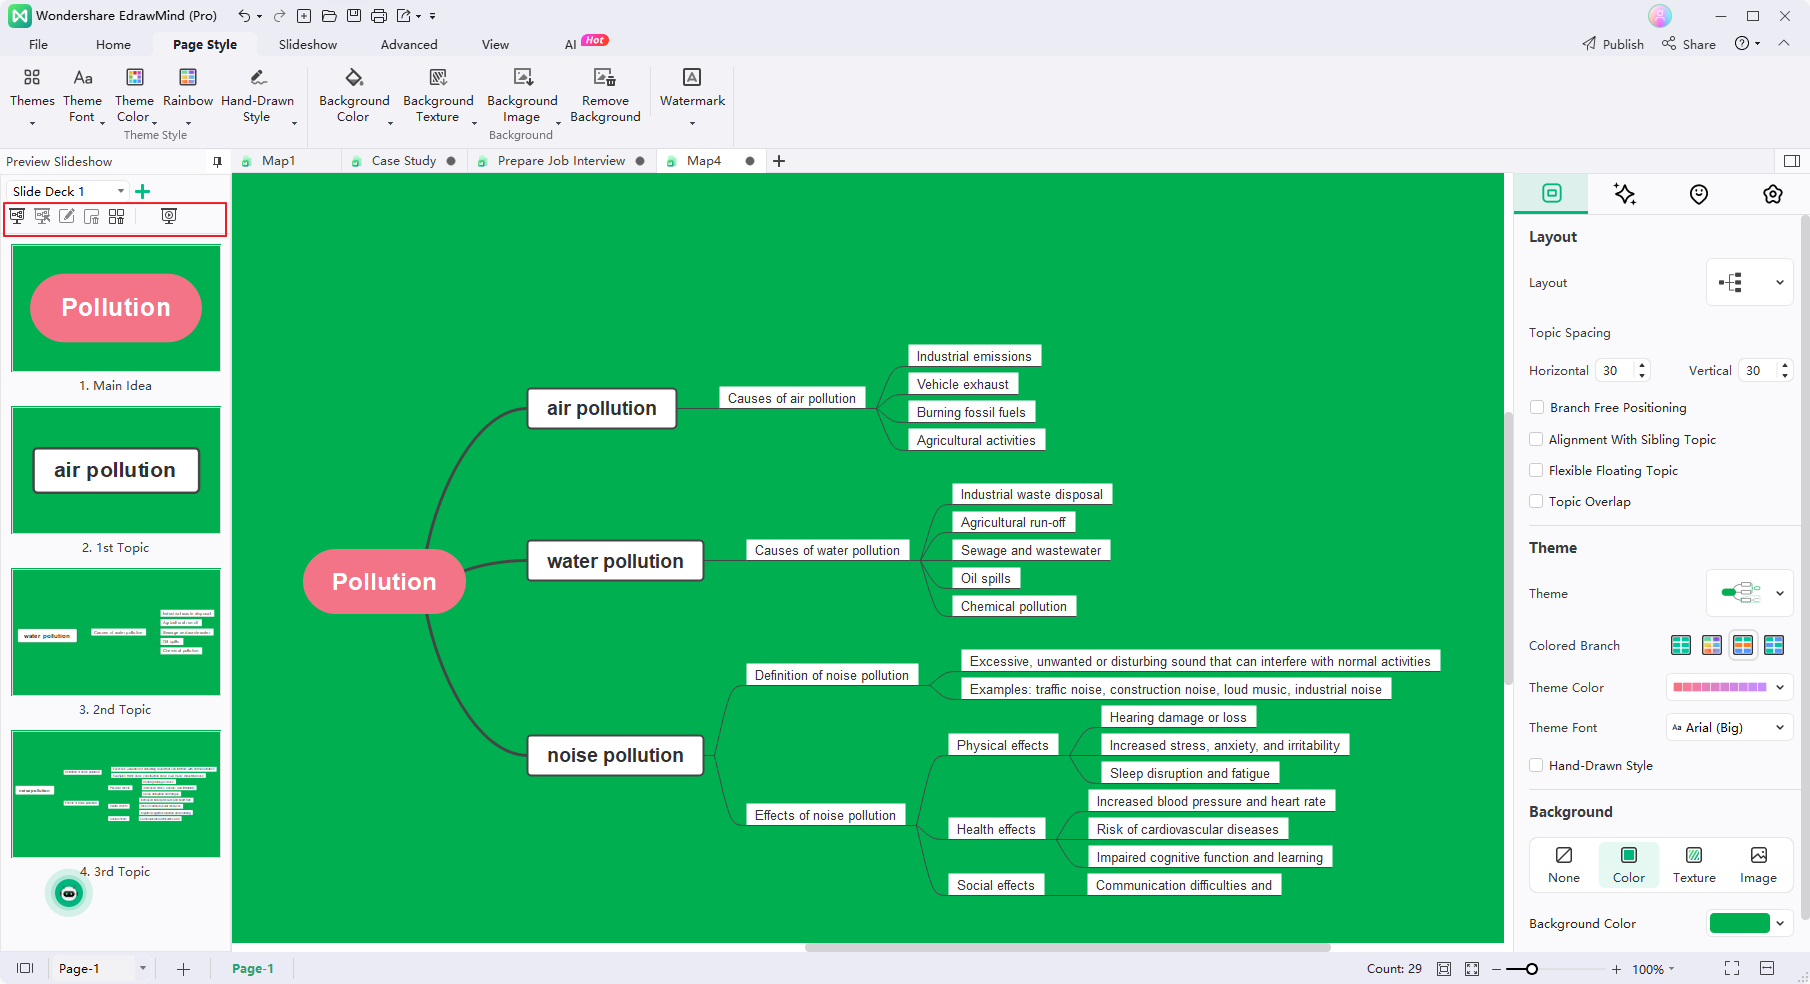Enable Hand-Drawn Style in the side panel
Image resolution: width=1810 pixels, height=984 pixels.
pyautogui.click(x=1537, y=765)
